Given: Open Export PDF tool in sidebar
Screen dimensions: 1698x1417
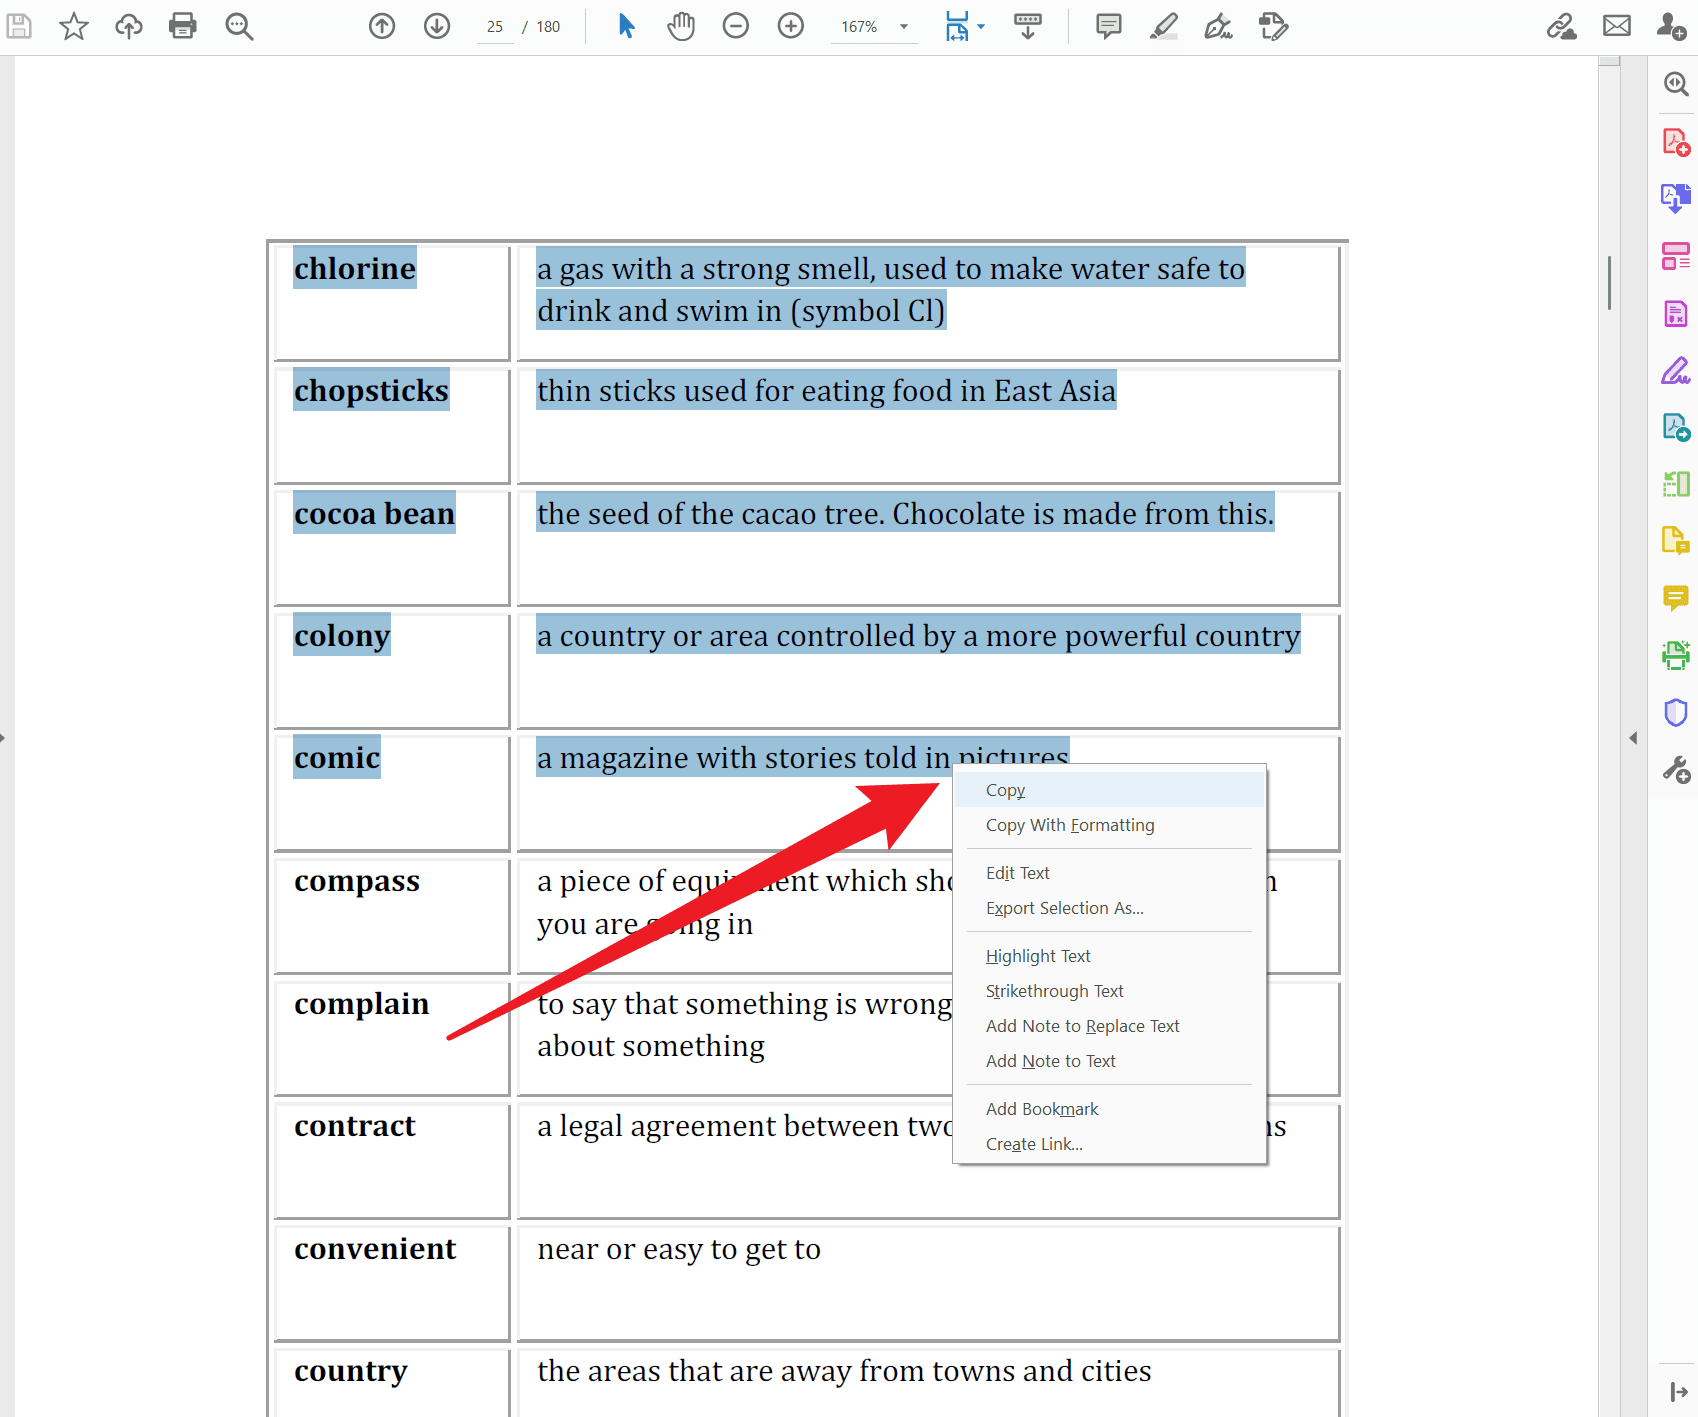Looking at the screenshot, I should pyautogui.click(x=1676, y=199).
